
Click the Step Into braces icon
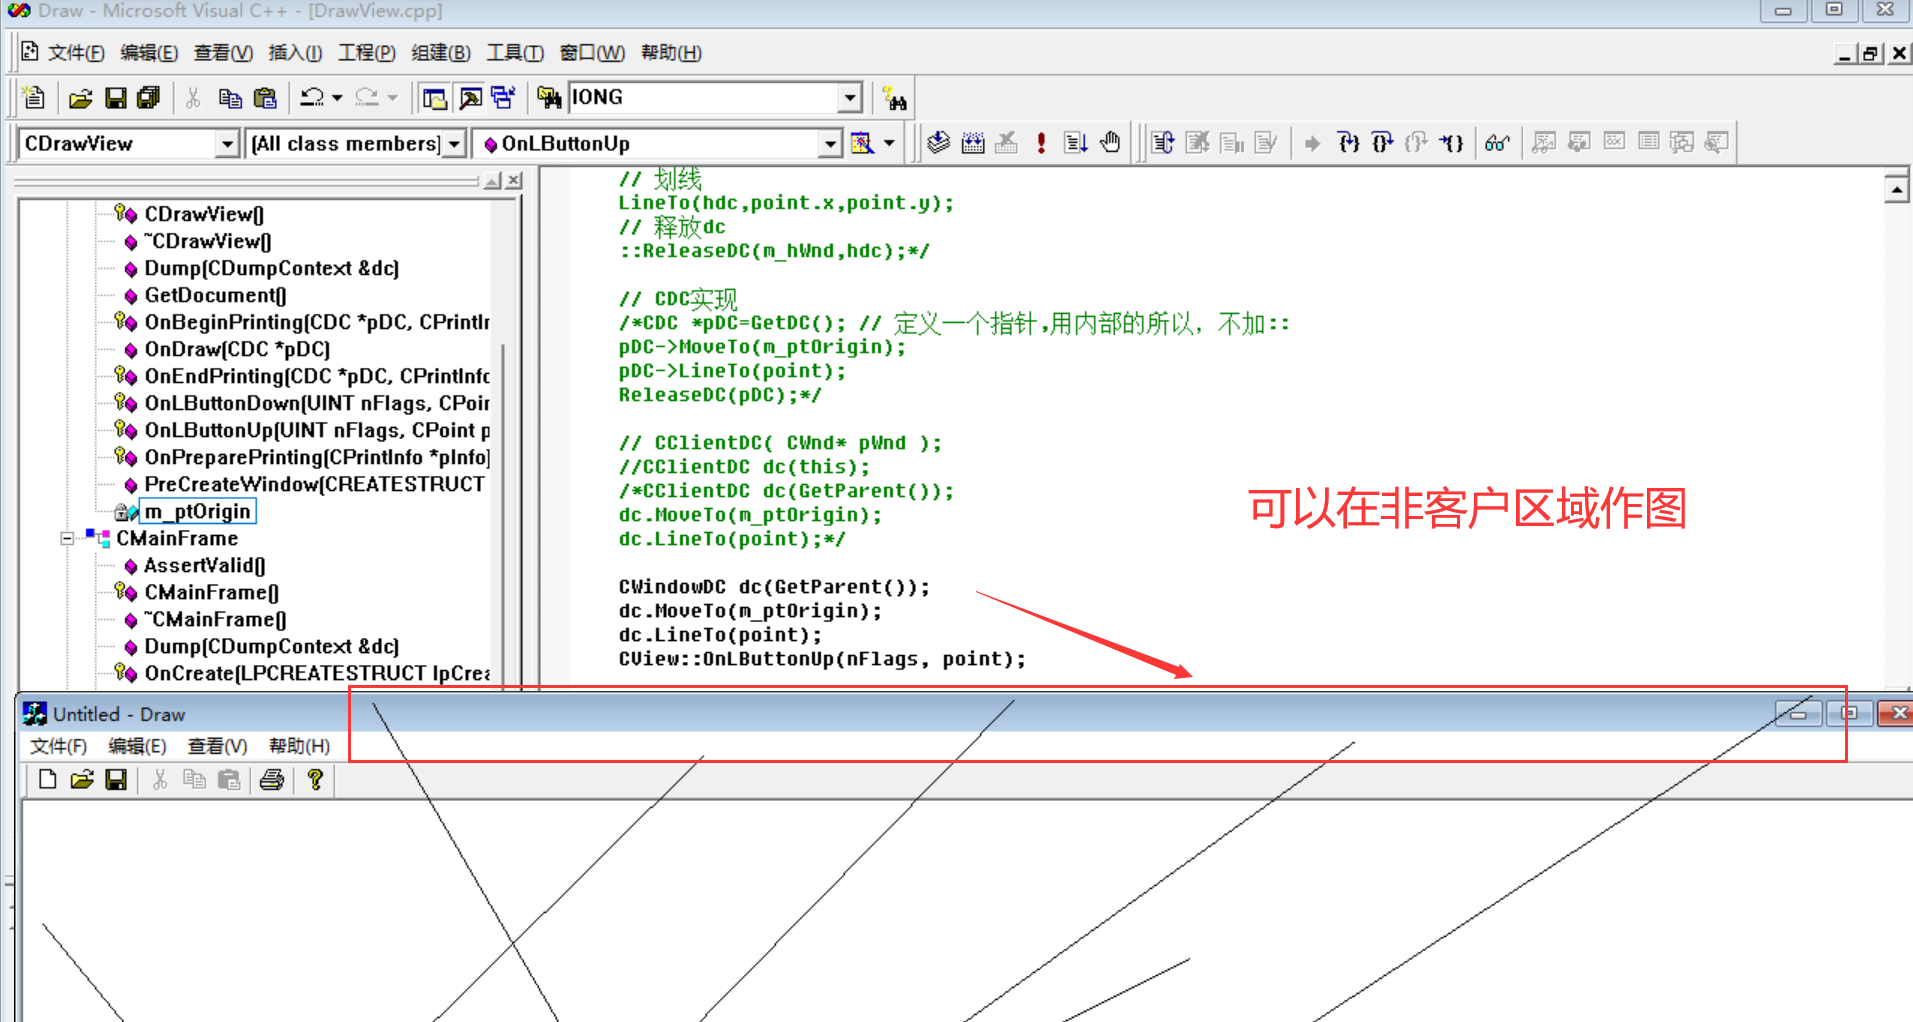coord(1349,143)
